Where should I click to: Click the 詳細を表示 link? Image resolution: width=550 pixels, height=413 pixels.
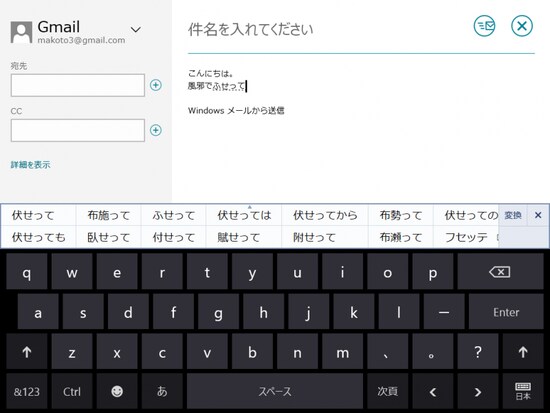tap(31, 165)
